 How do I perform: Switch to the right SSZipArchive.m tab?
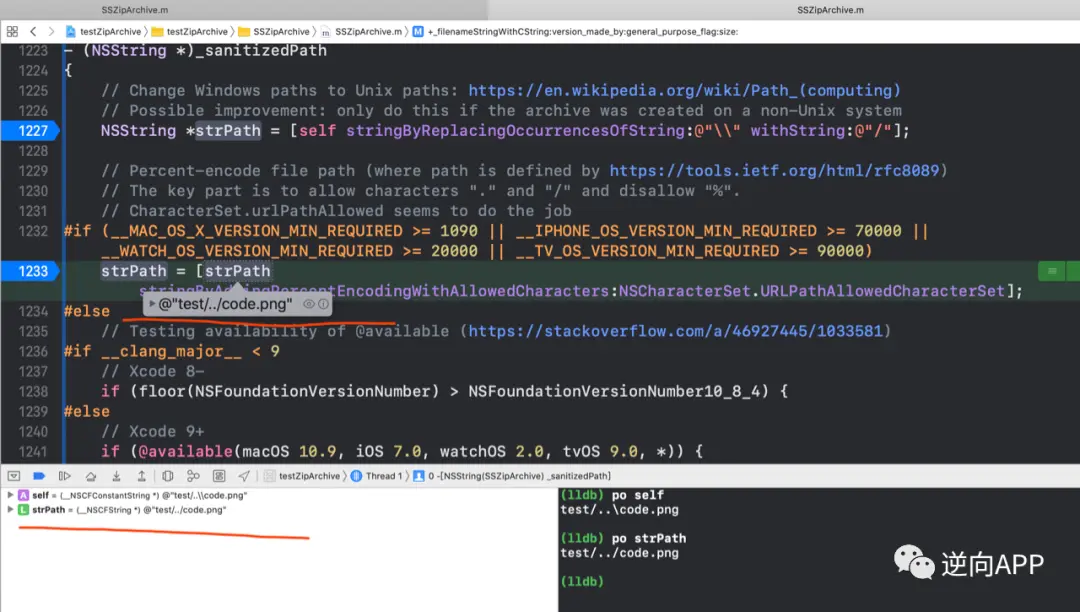[830, 10]
